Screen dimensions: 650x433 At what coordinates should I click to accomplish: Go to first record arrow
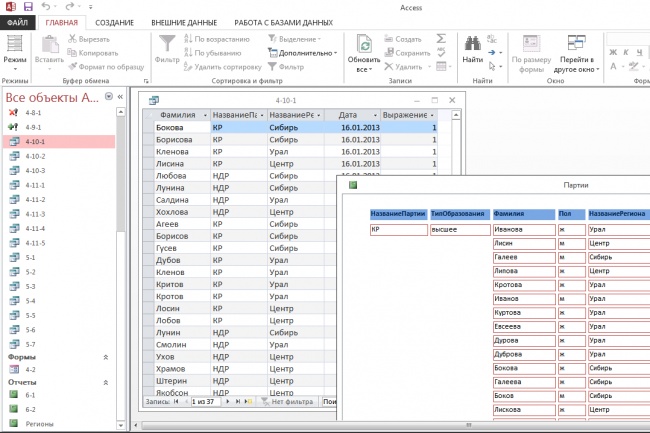[x=176, y=402]
